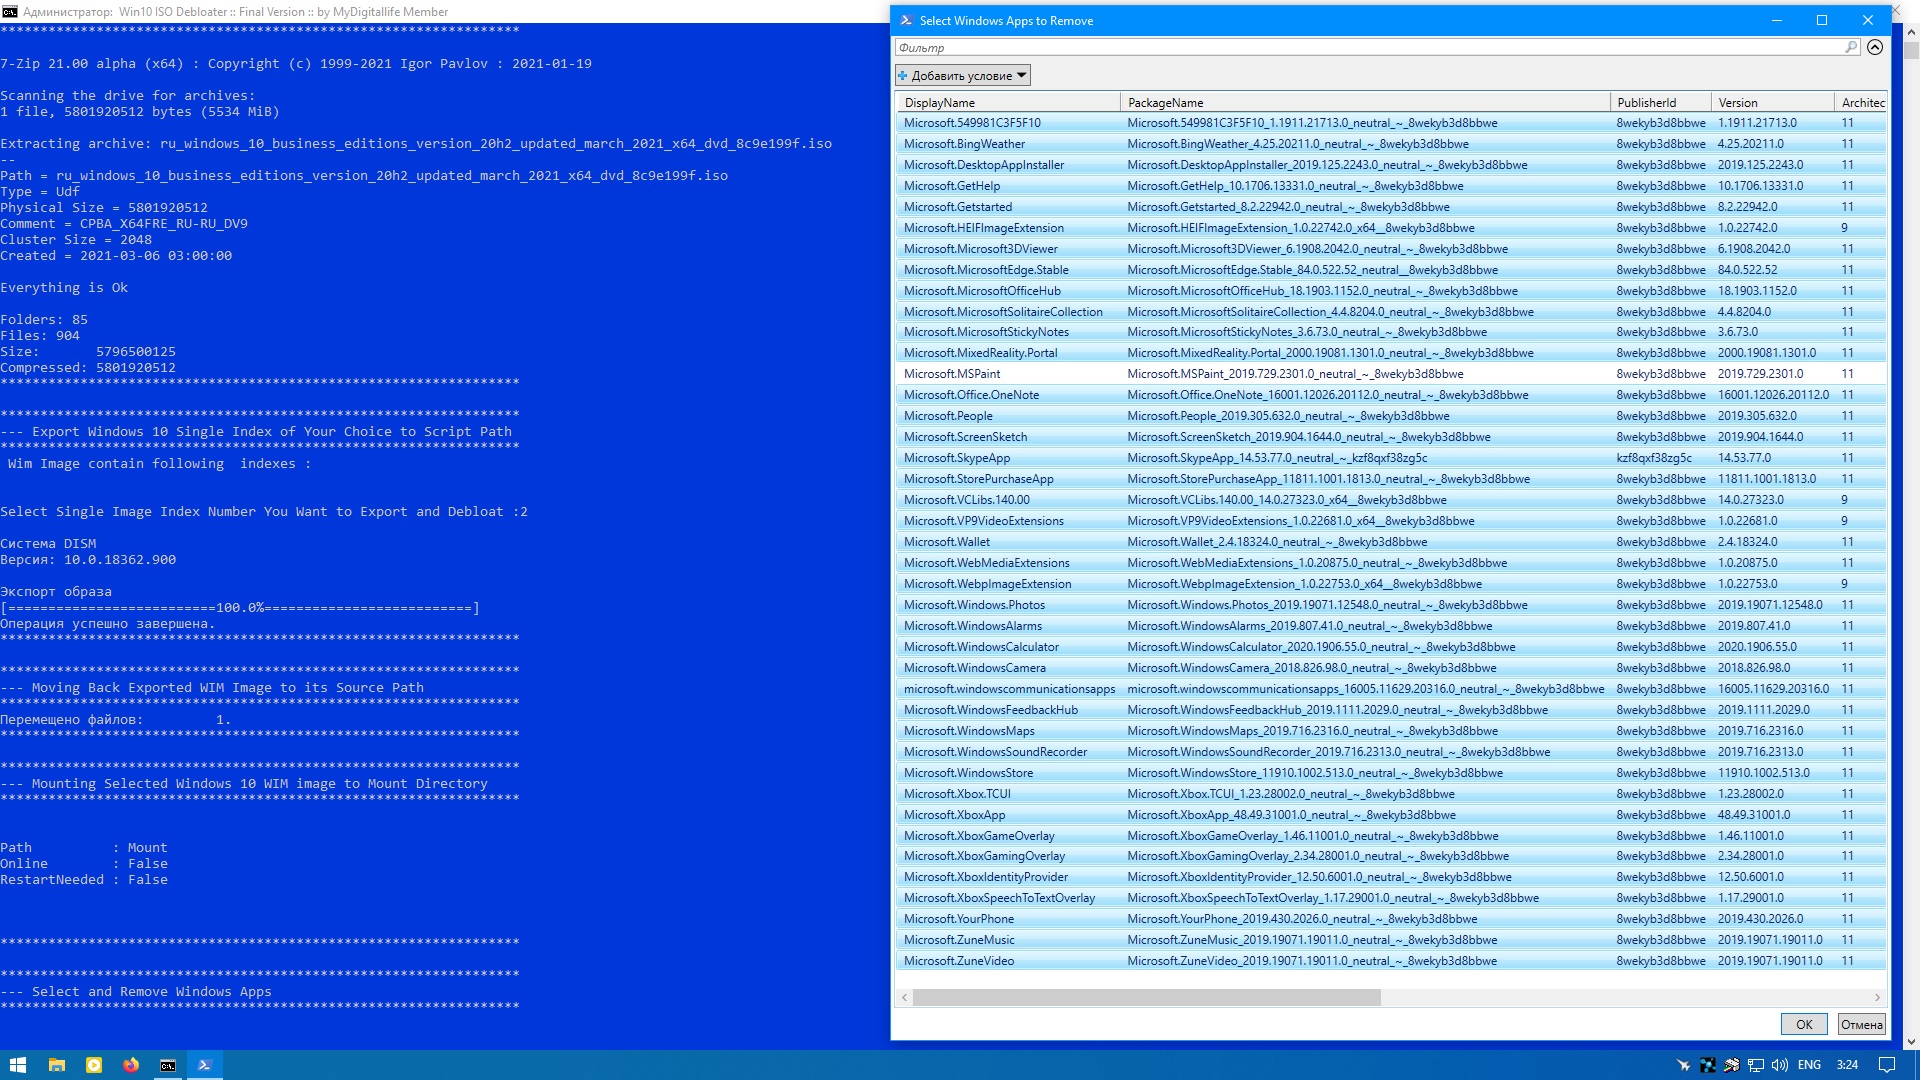Select the Microsoft.ScreenSketch row

[1391, 437]
